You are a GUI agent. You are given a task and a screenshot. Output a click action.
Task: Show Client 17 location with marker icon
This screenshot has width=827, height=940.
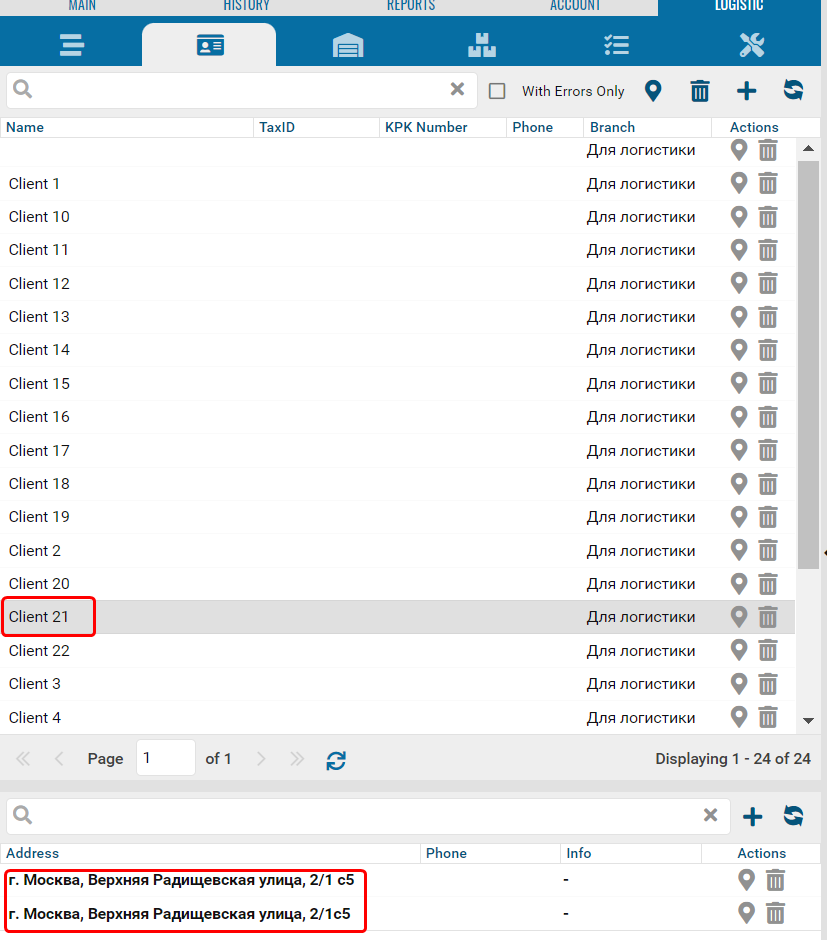click(739, 450)
